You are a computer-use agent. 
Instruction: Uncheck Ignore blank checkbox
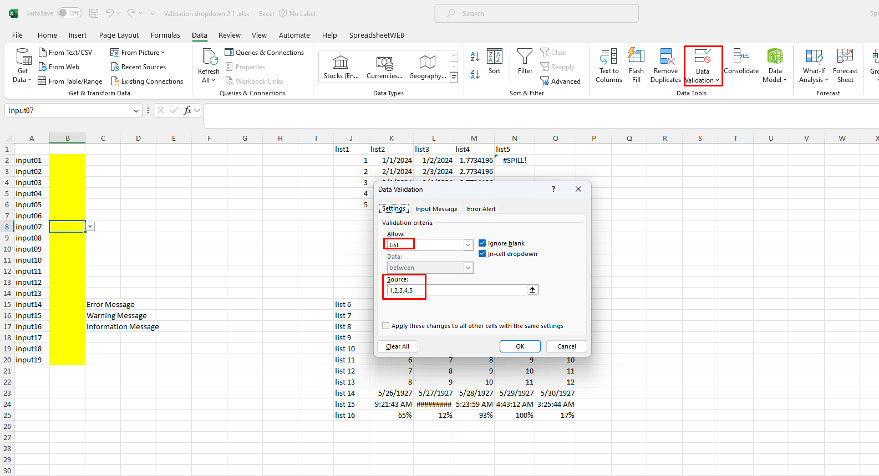[482, 243]
